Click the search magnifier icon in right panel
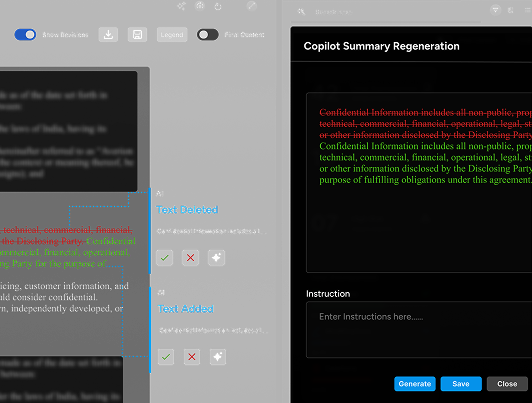This screenshot has width=532, height=403. coord(301,12)
